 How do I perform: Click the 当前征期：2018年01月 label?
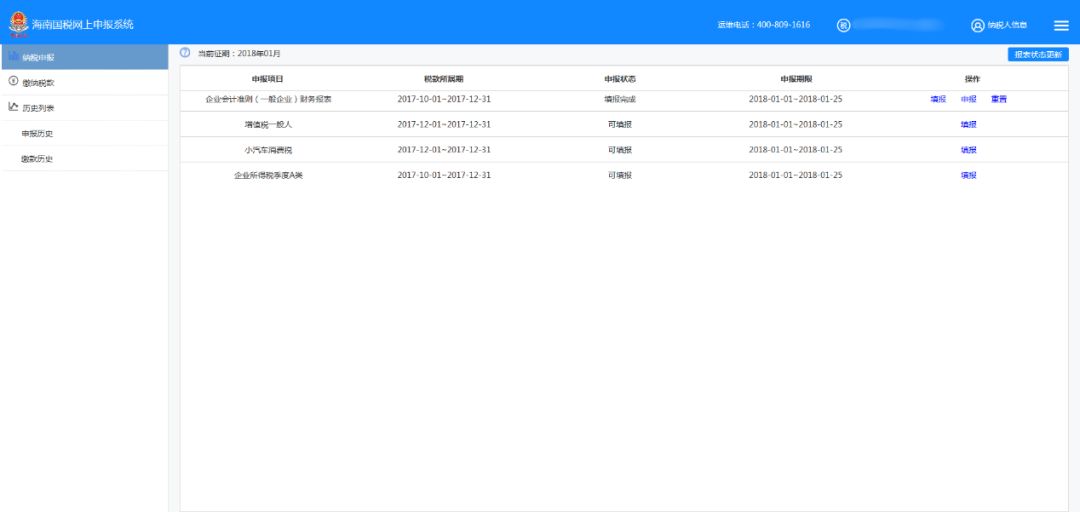(x=239, y=54)
